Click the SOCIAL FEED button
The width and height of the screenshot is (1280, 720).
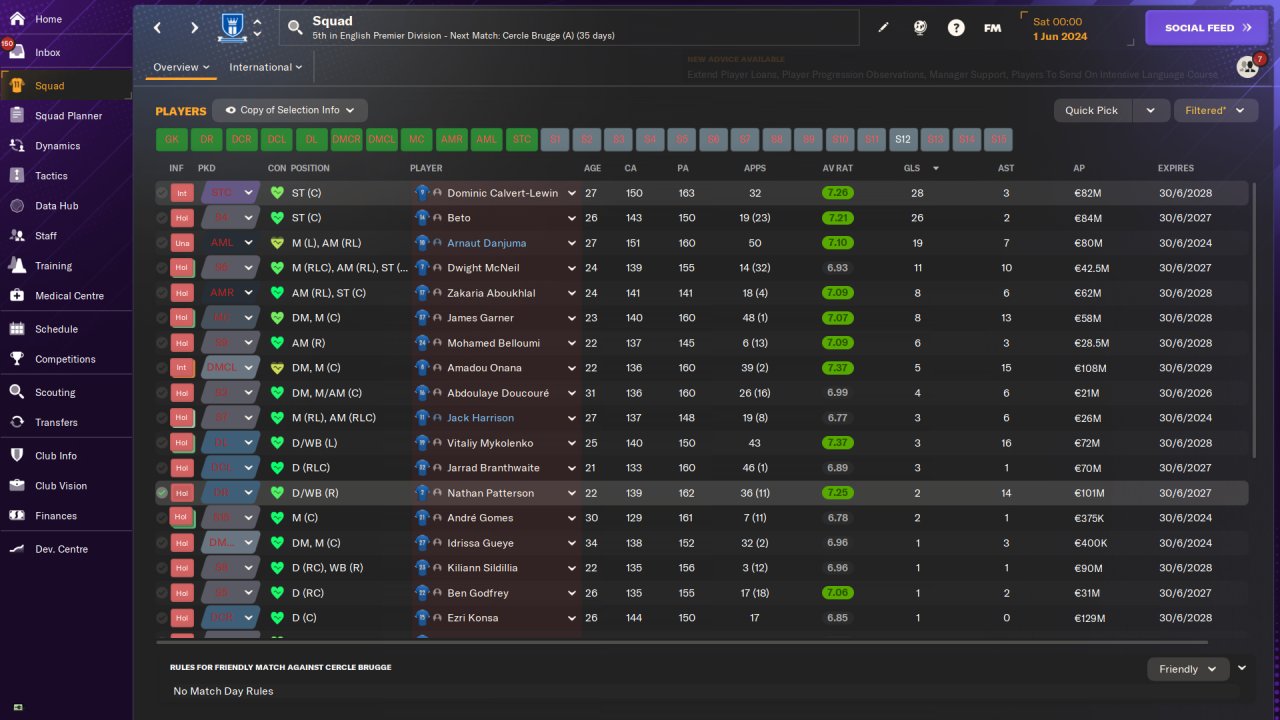click(1207, 28)
